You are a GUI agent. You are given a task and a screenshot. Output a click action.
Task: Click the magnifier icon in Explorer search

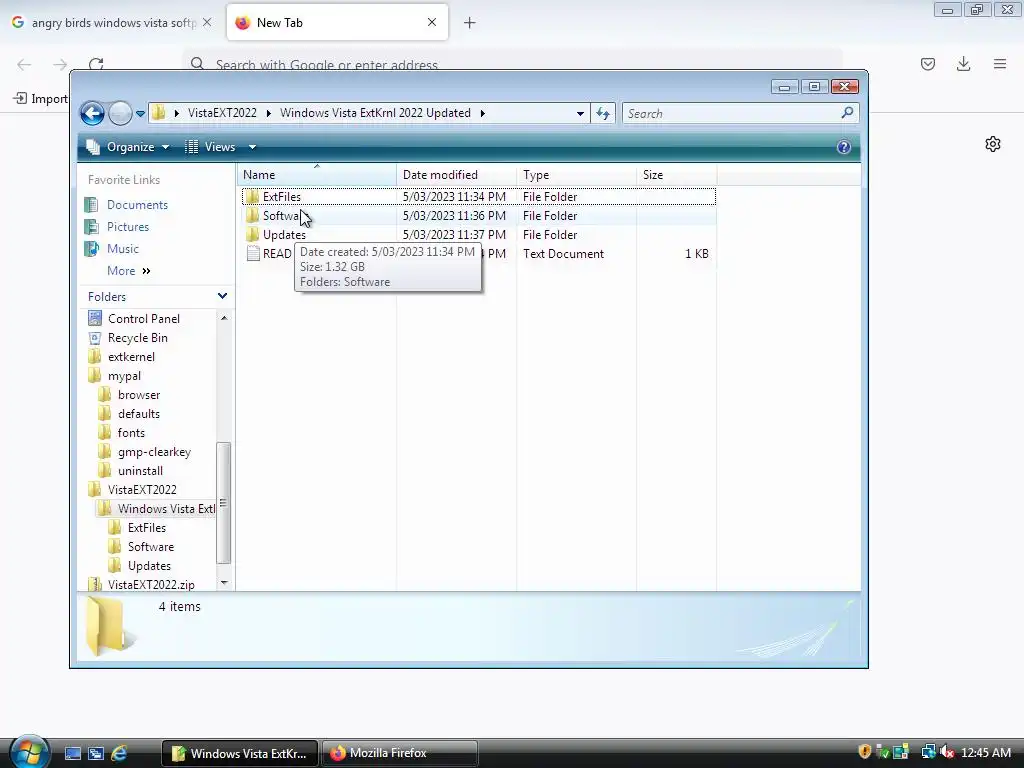[x=847, y=113]
